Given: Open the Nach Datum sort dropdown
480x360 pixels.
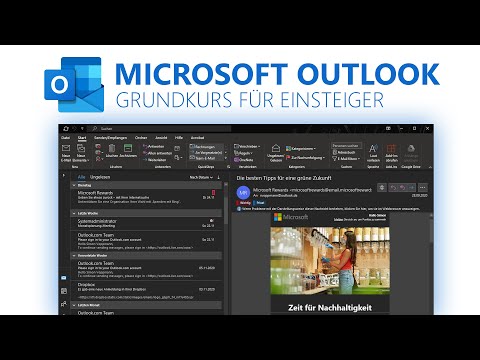Looking at the screenshot, I should [x=201, y=177].
